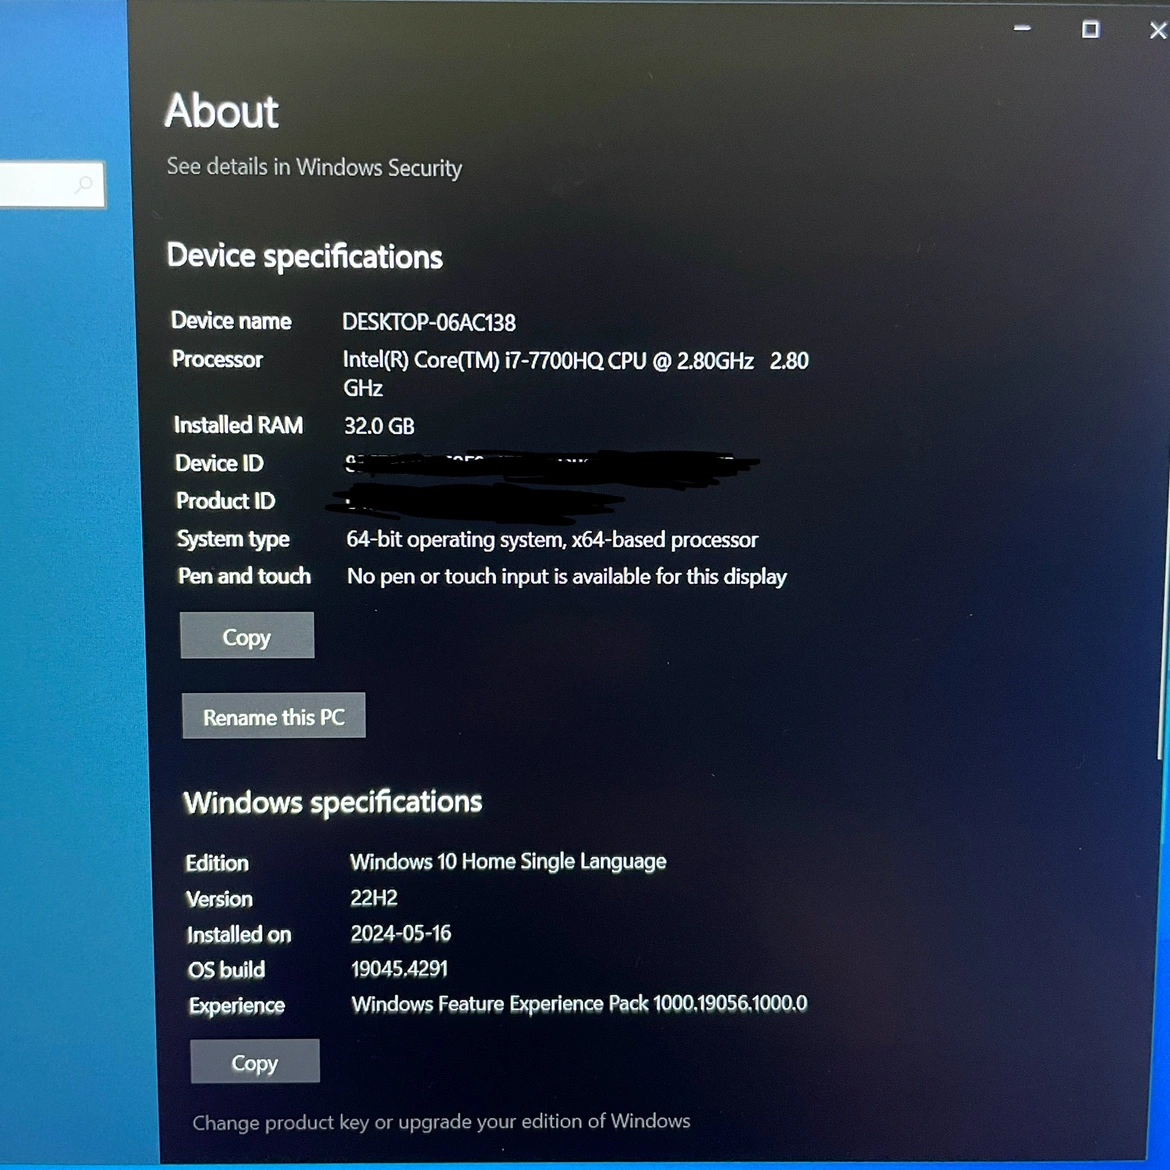
Task: Open Change product key or upgrade link
Action: pos(441,1121)
